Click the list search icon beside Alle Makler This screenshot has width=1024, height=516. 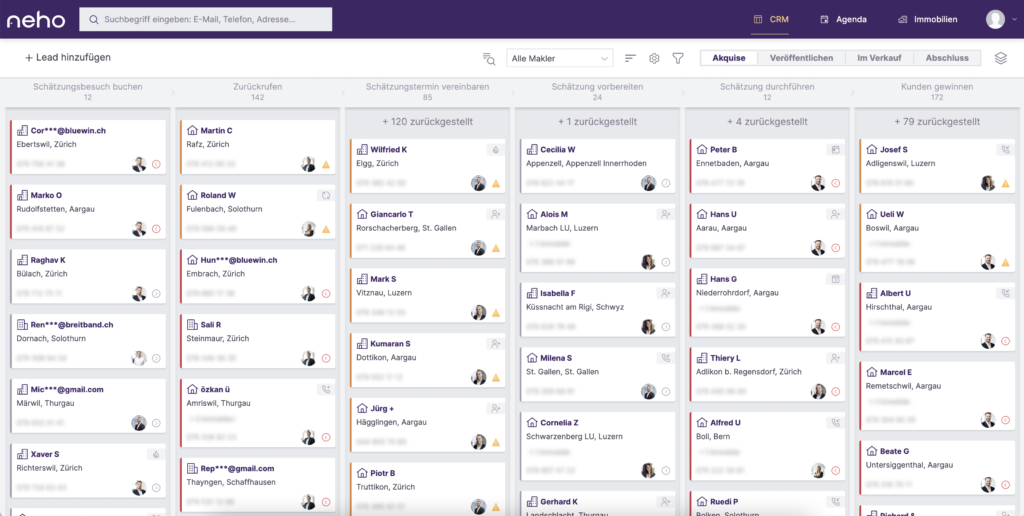489,58
